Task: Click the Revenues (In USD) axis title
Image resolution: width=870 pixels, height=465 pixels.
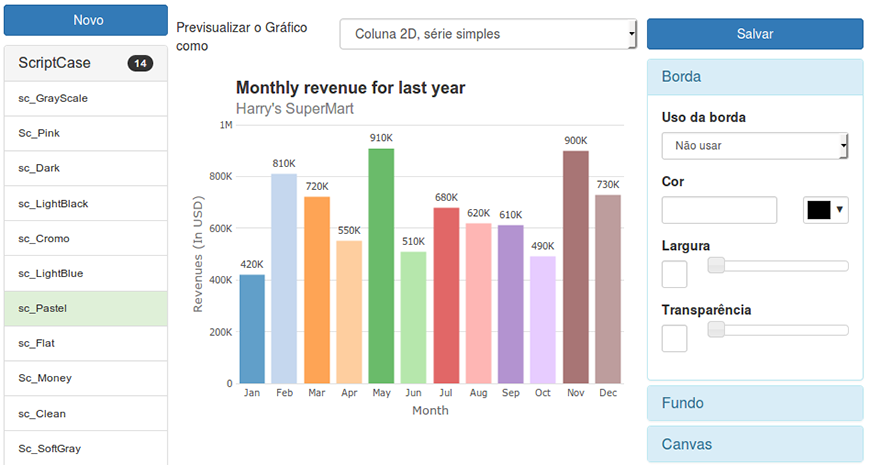Action: click(x=198, y=254)
